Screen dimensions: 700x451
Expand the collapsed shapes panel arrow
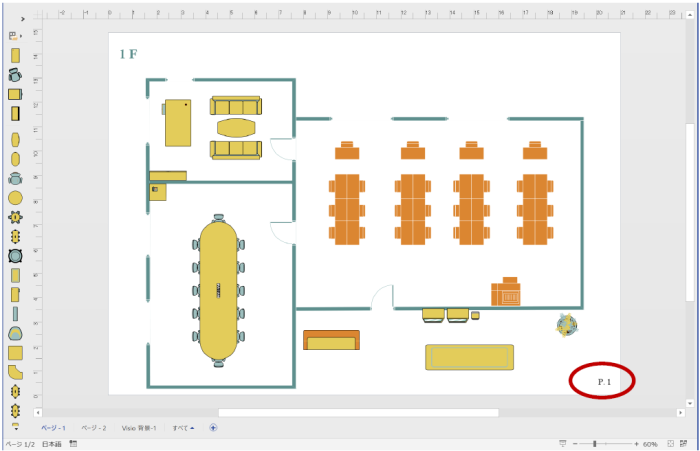click(x=22, y=35)
